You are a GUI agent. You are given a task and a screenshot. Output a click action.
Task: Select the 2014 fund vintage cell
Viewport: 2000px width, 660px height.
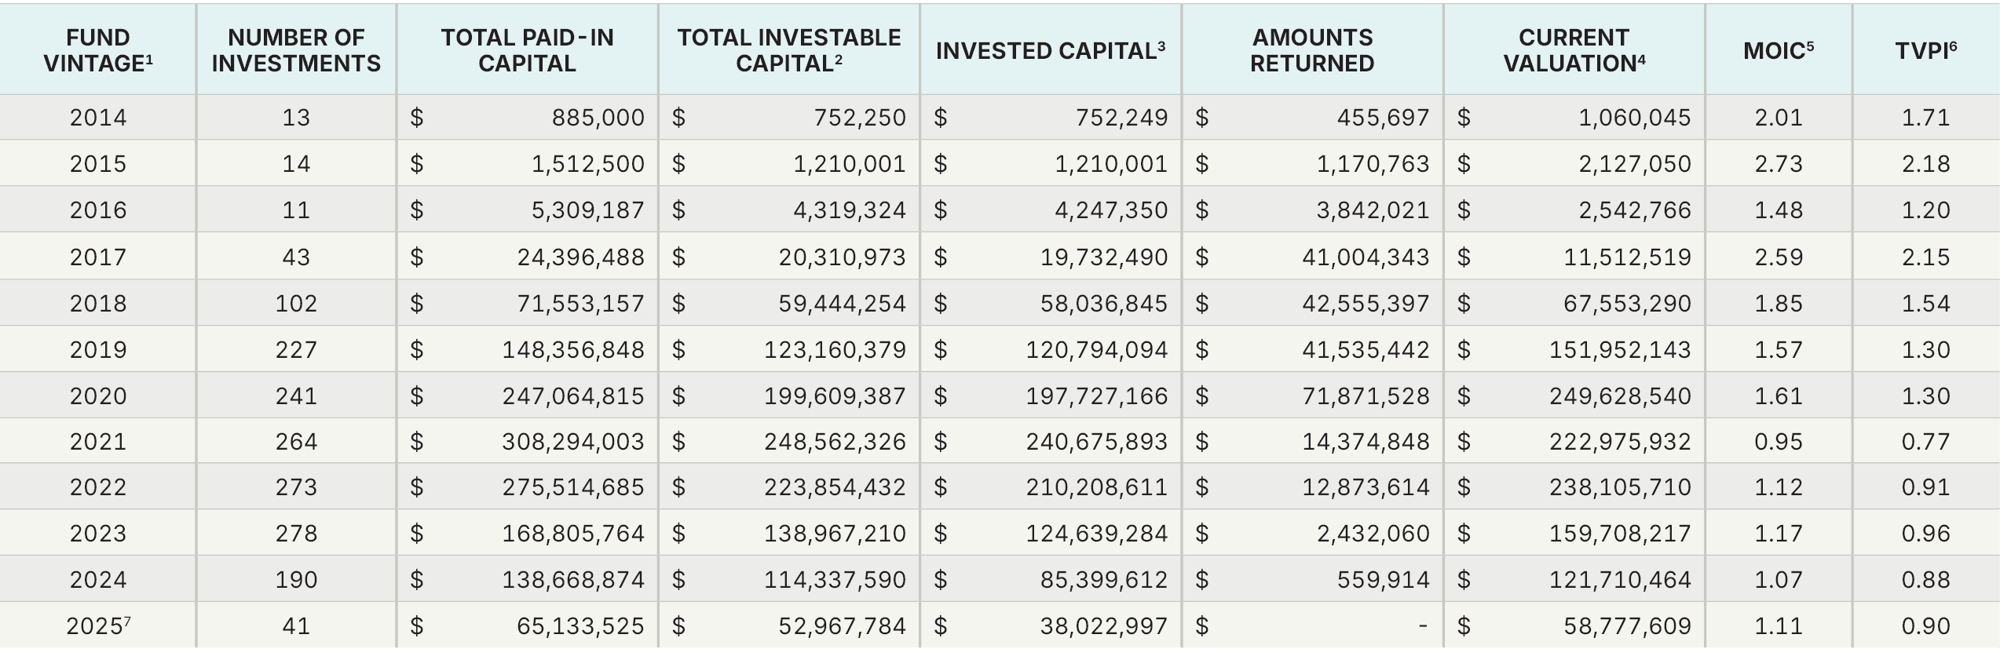click(x=98, y=118)
